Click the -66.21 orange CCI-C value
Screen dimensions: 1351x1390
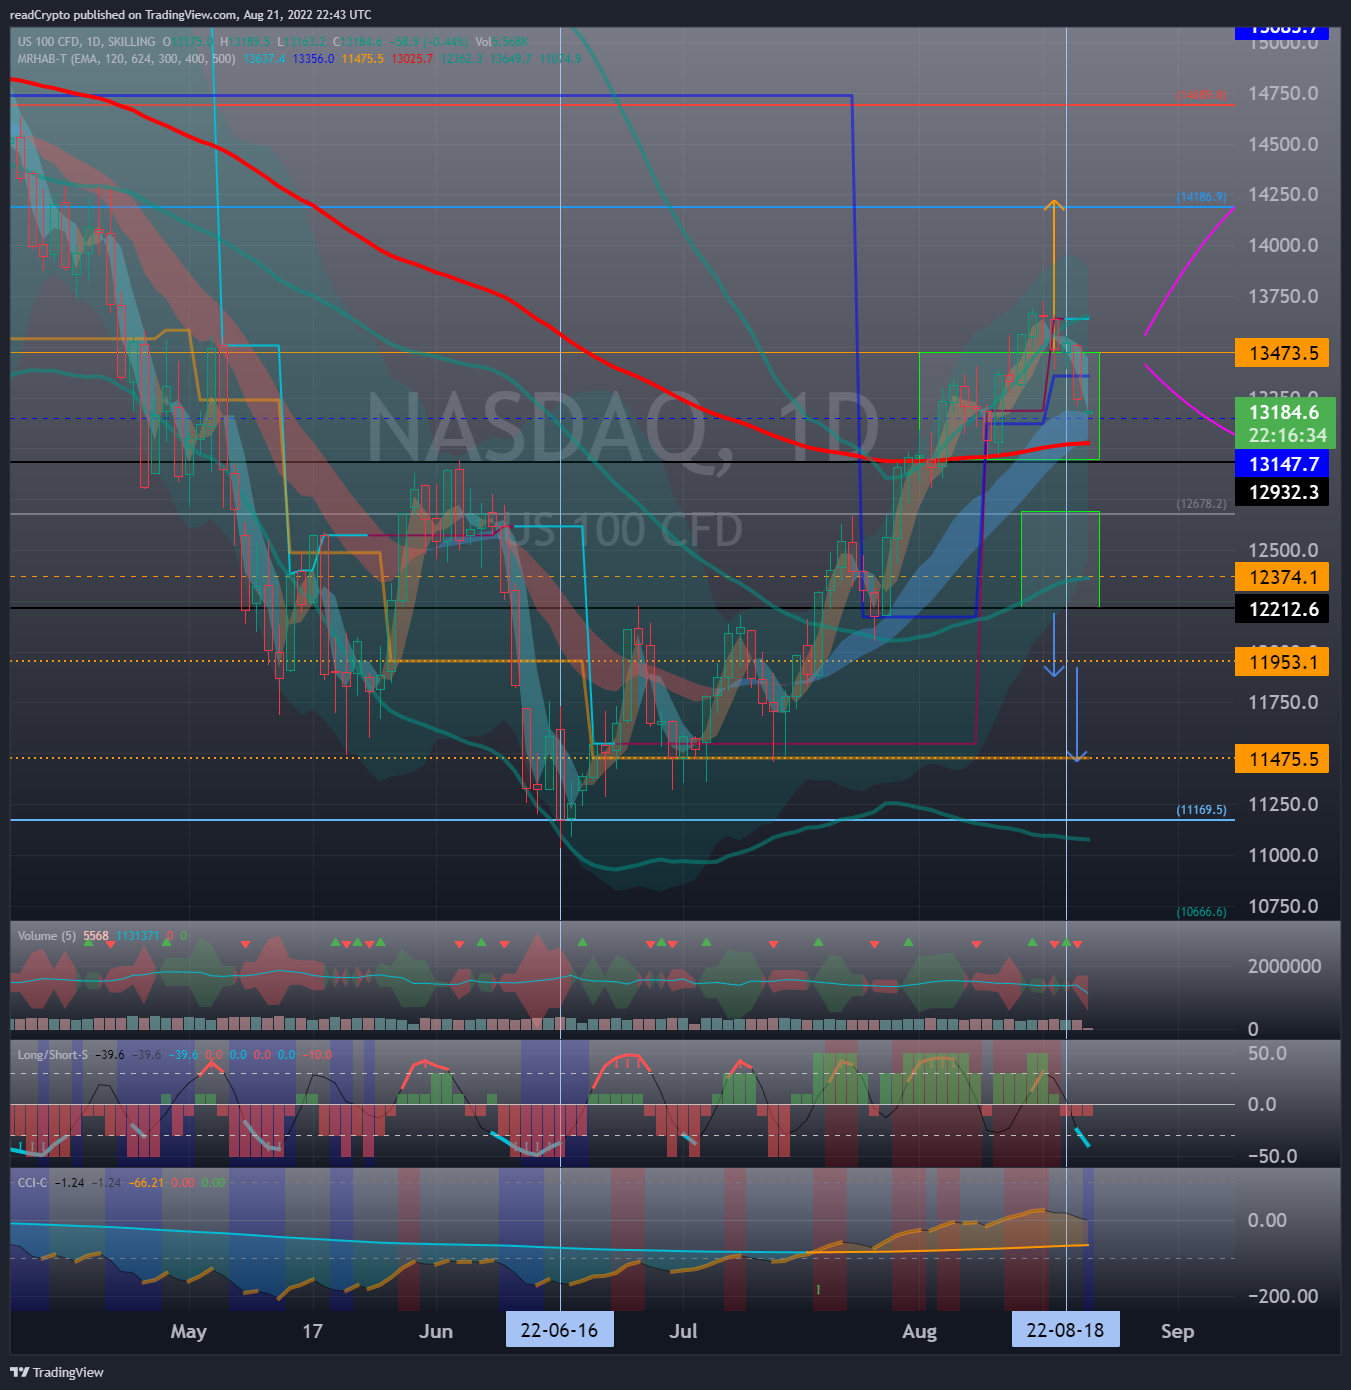[x=148, y=1182]
